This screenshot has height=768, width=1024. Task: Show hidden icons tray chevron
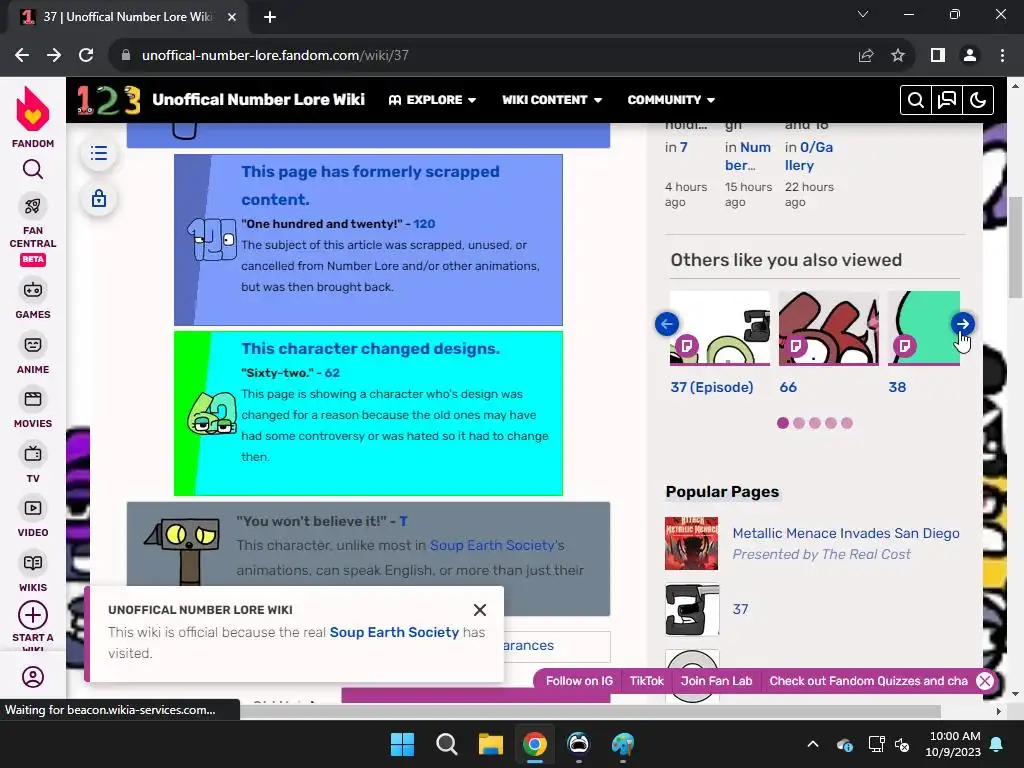(x=813, y=744)
